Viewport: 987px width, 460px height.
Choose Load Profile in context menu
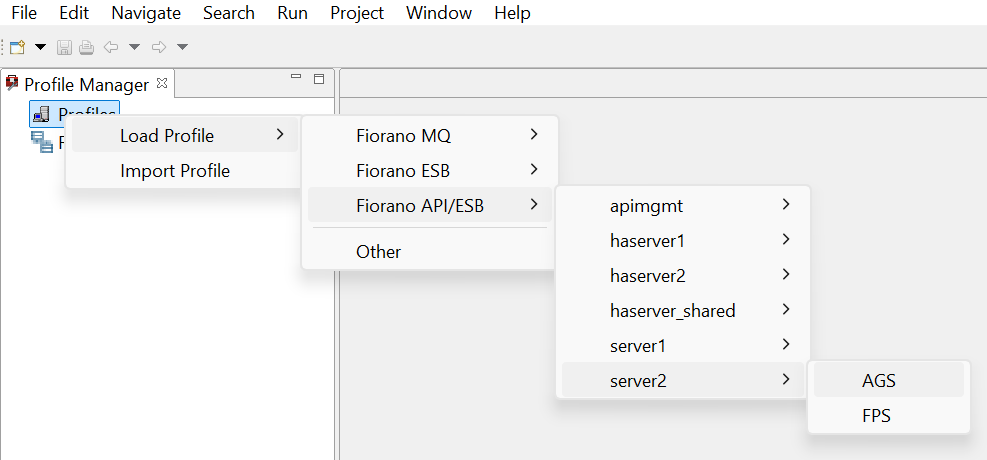click(184, 135)
